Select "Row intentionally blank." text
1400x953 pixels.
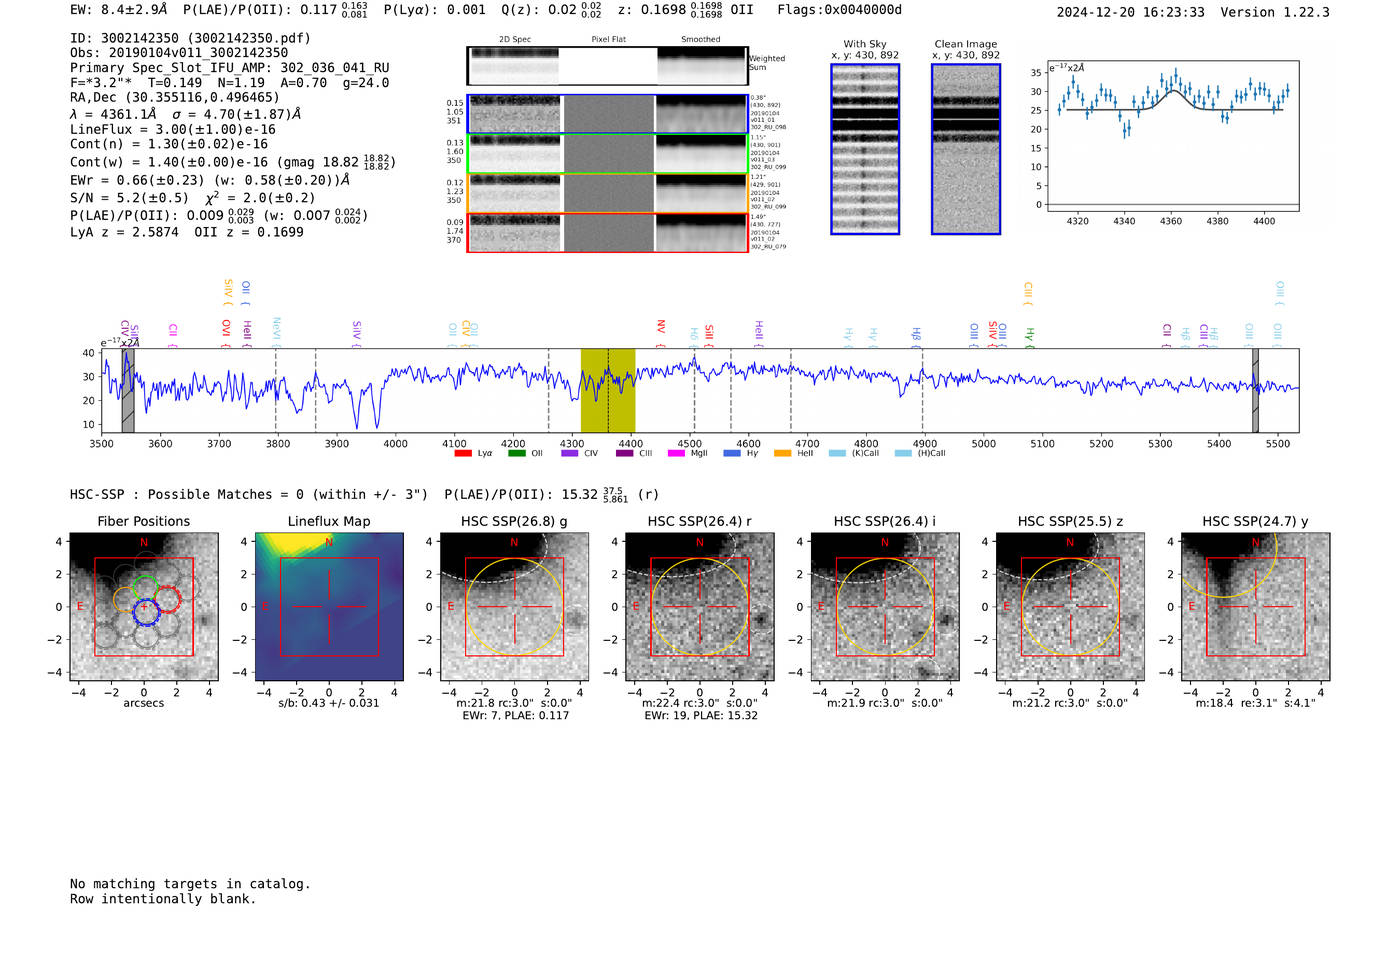coord(163,899)
